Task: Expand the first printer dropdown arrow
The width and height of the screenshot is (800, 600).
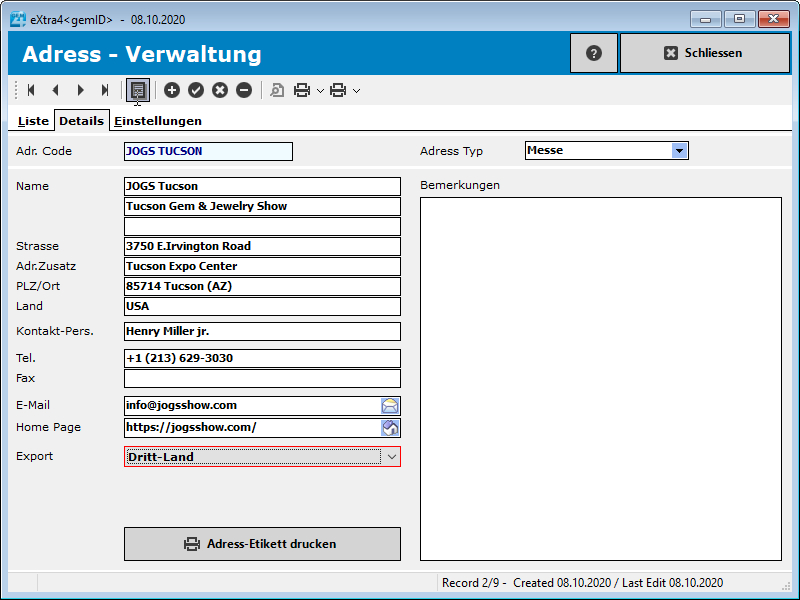Action: 320,91
